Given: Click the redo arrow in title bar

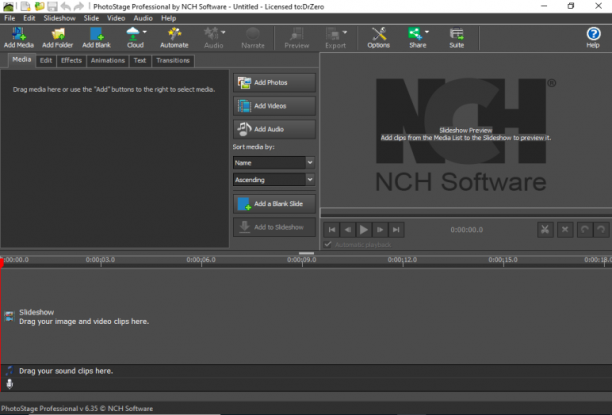Looking at the screenshot, I should tap(79, 6).
